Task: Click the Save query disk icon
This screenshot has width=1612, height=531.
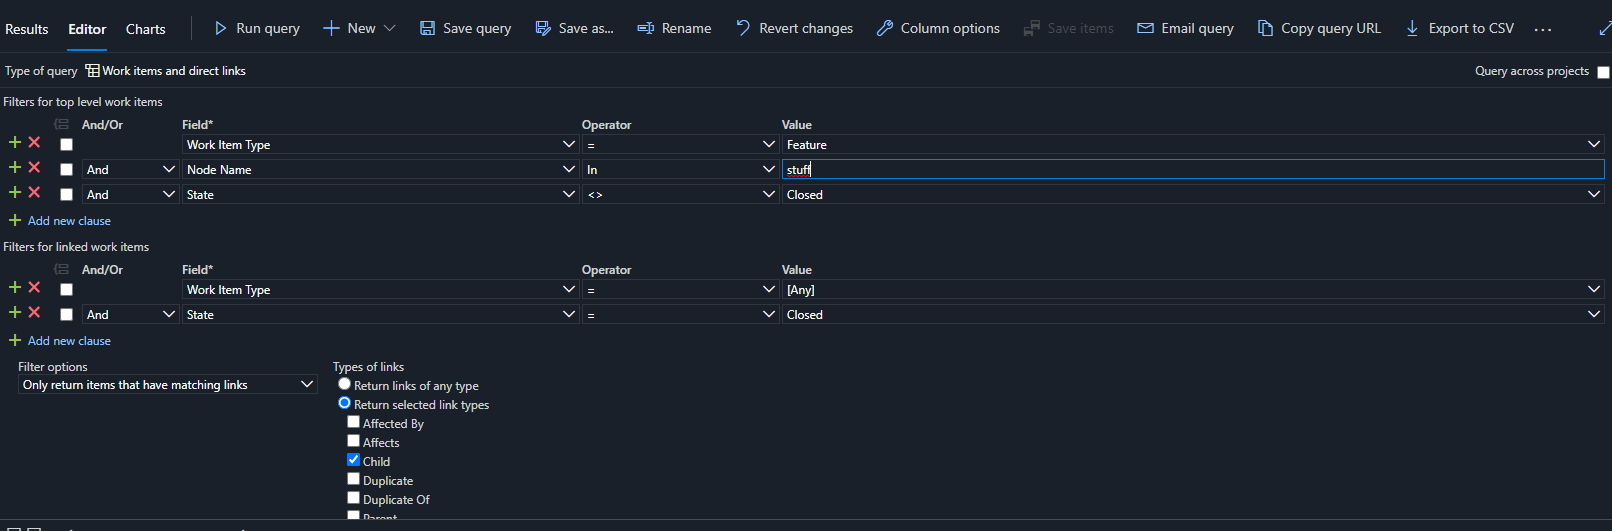Action: (x=427, y=28)
